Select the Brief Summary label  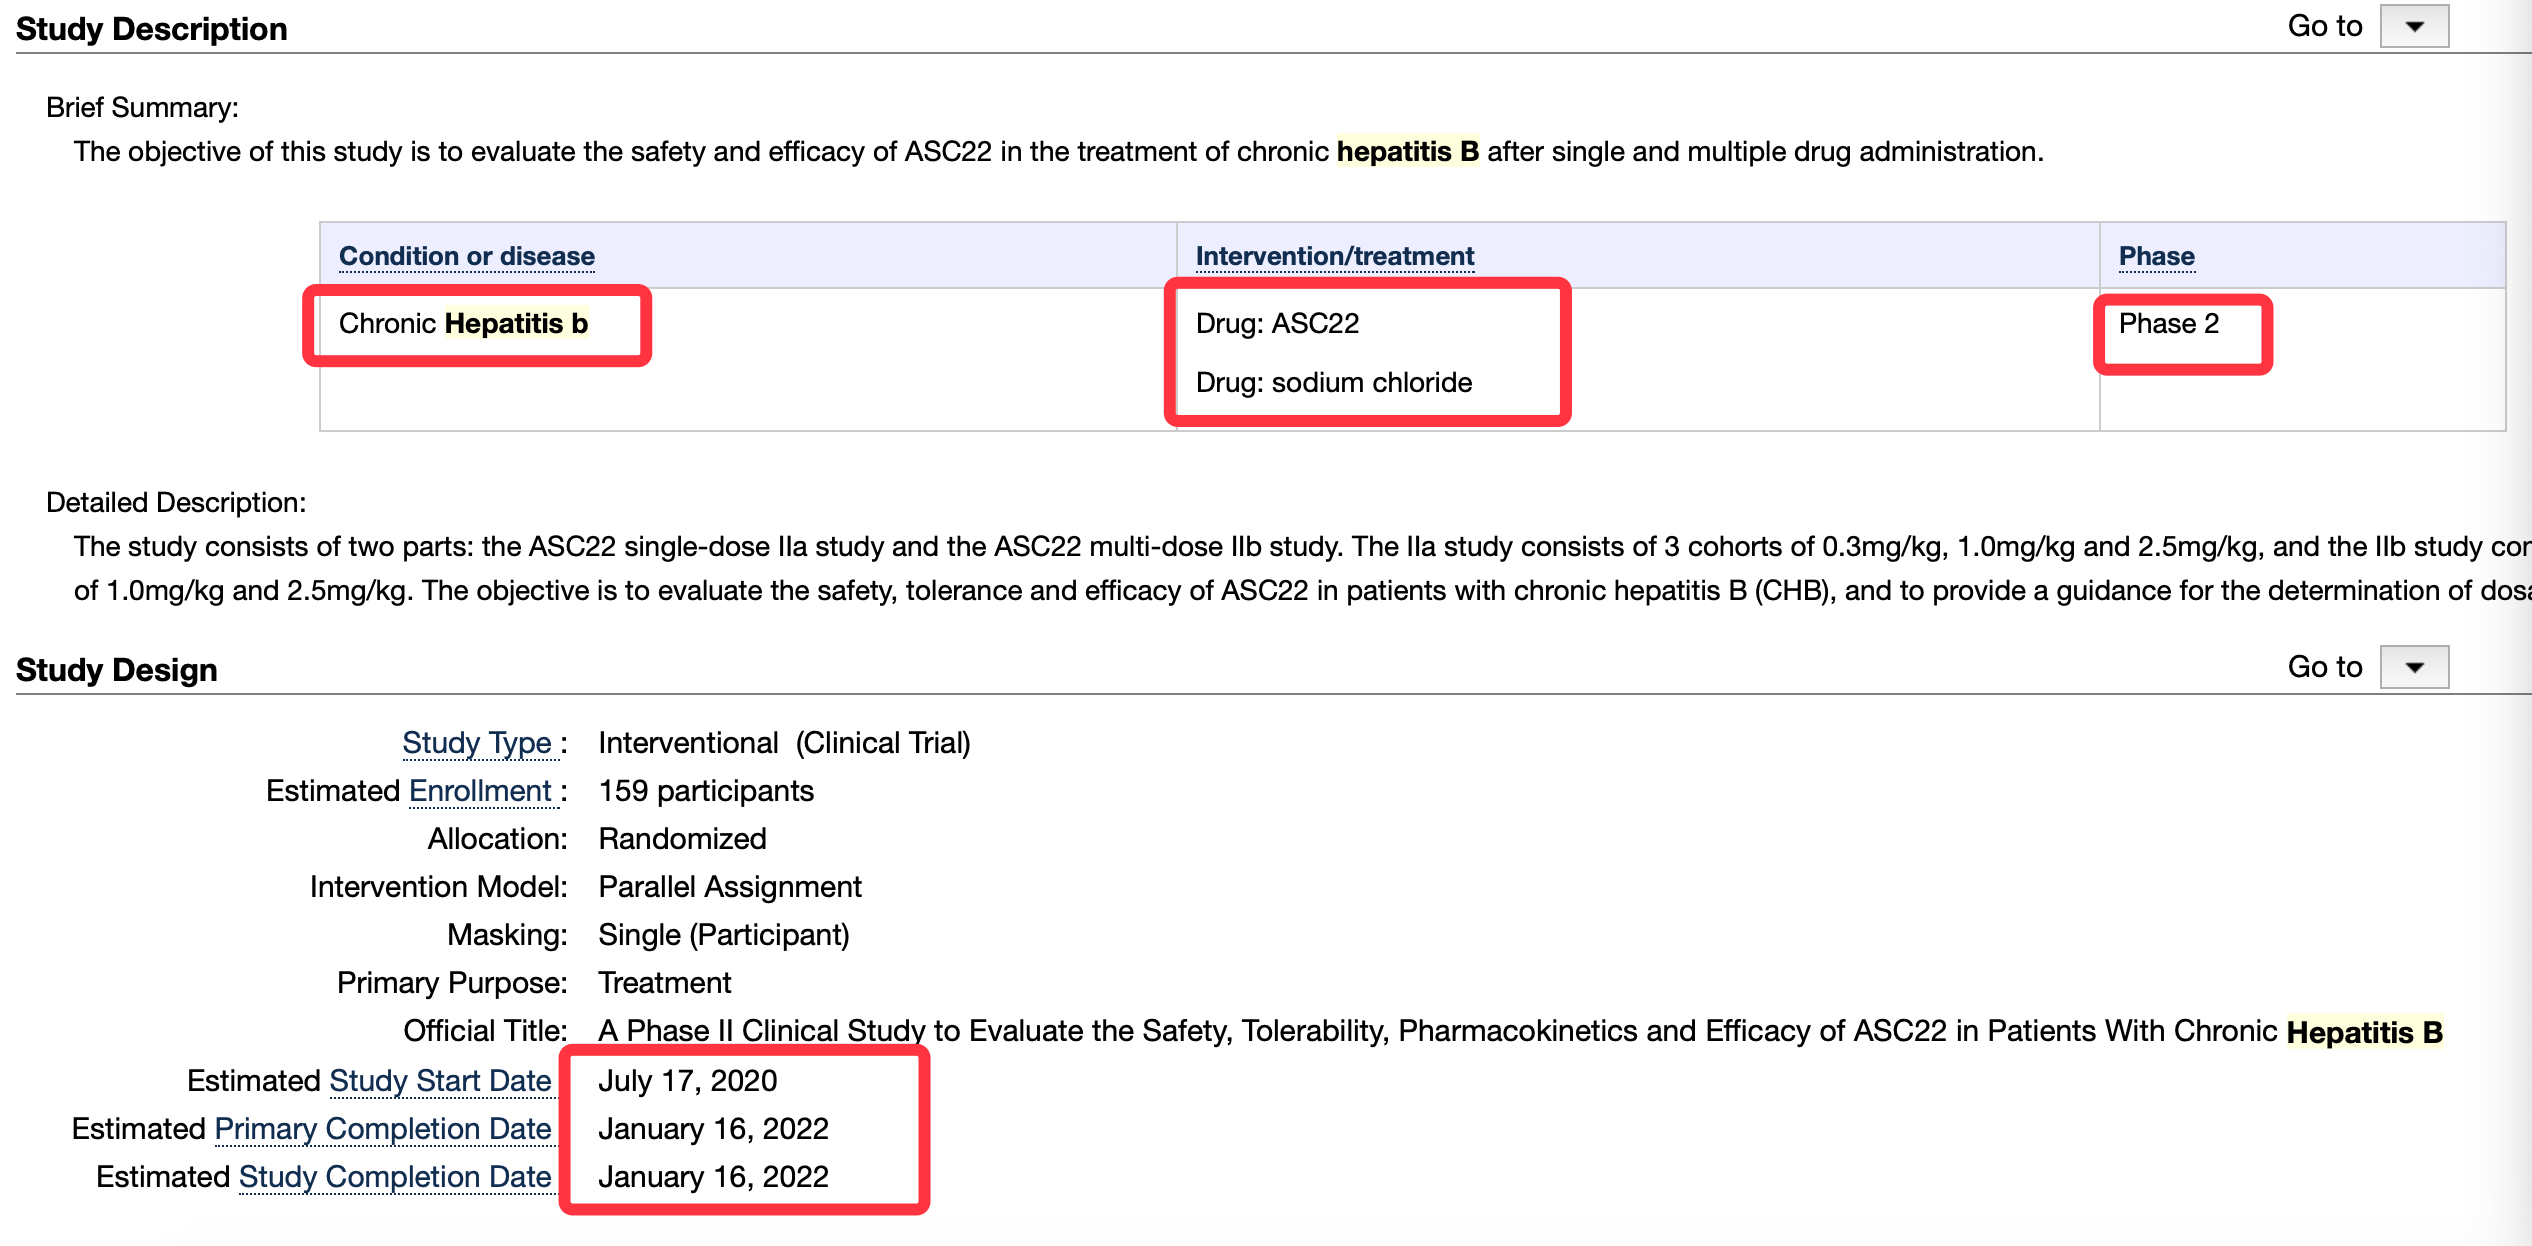[x=143, y=108]
